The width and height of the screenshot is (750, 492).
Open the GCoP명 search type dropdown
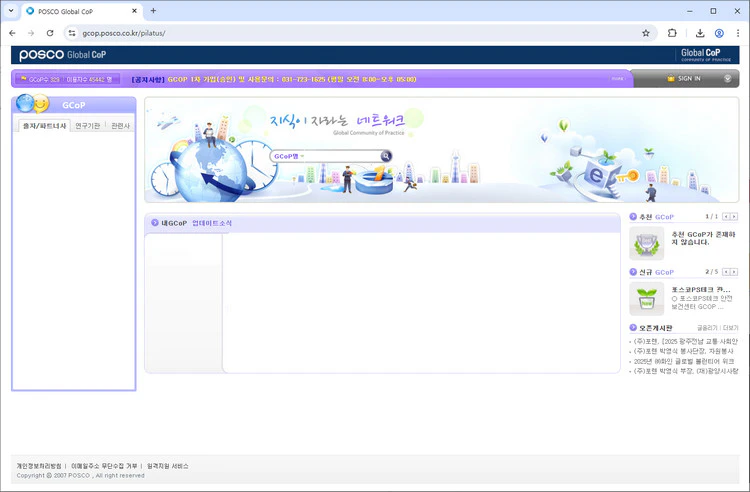pyautogui.click(x=289, y=156)
